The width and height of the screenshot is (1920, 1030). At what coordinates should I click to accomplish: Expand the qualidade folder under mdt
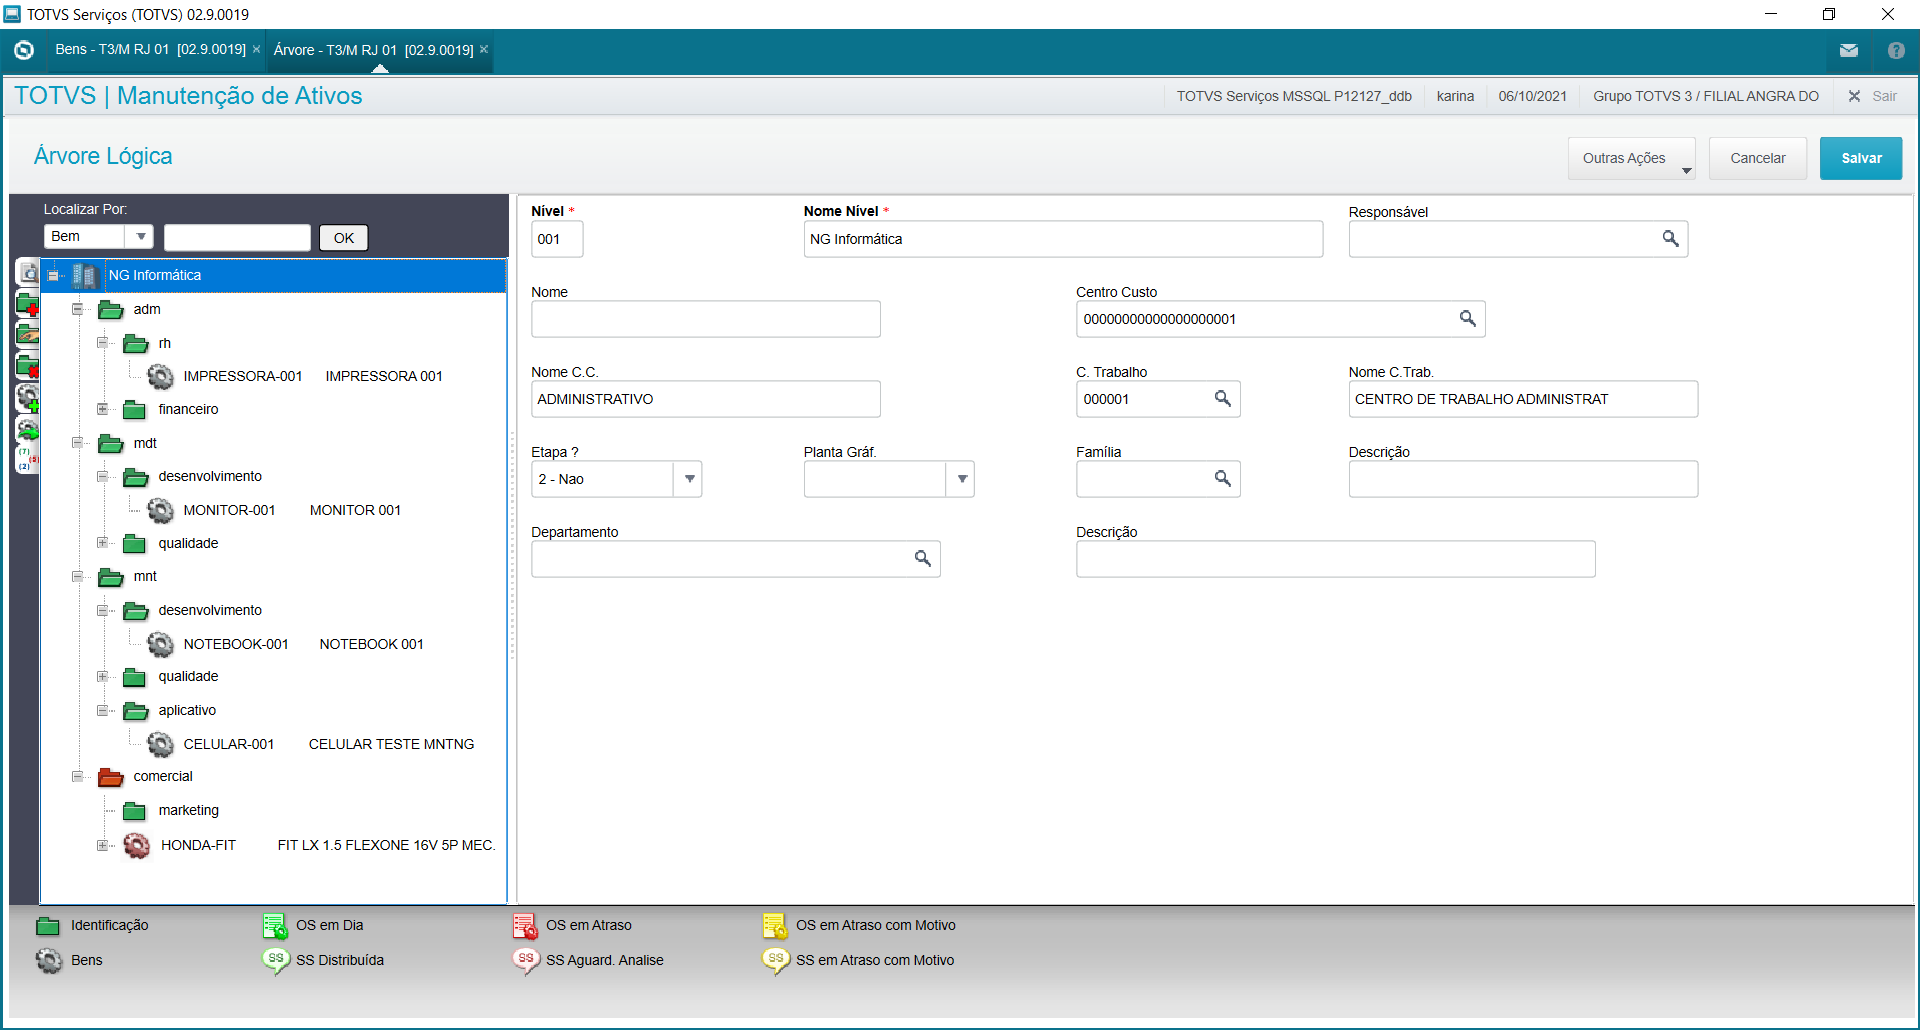point(102,543)
